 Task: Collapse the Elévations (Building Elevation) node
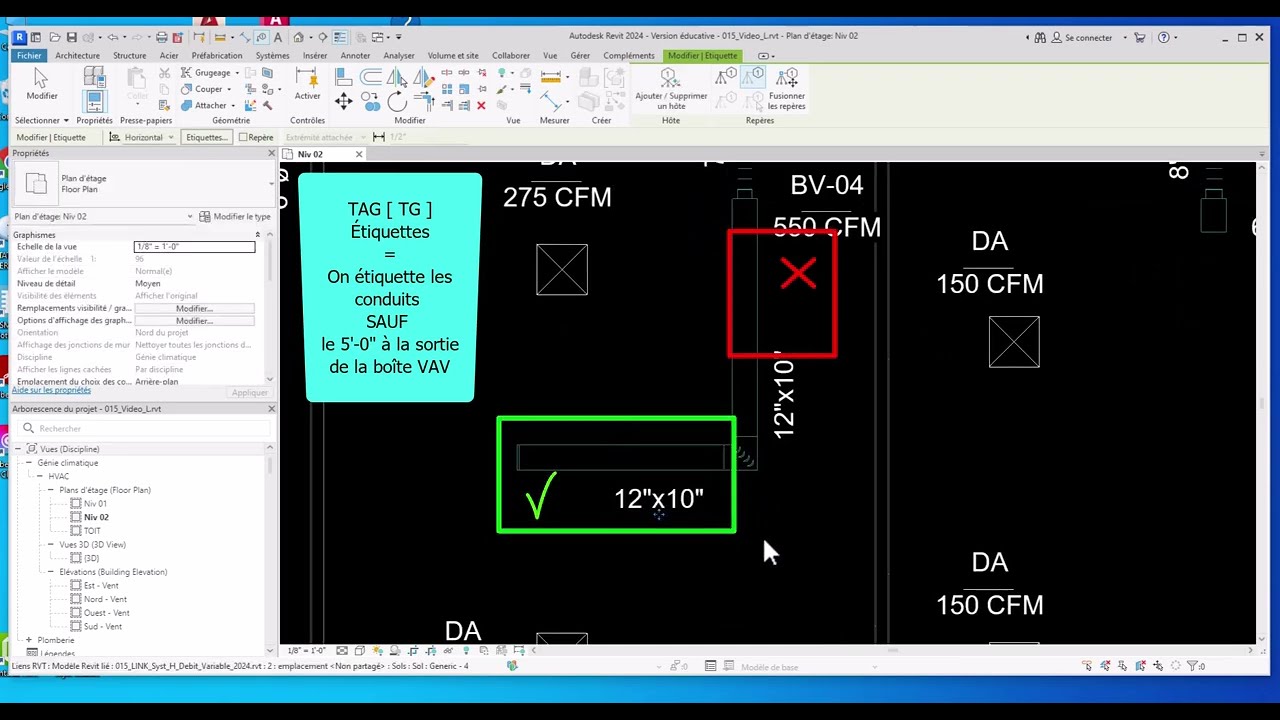50,572
